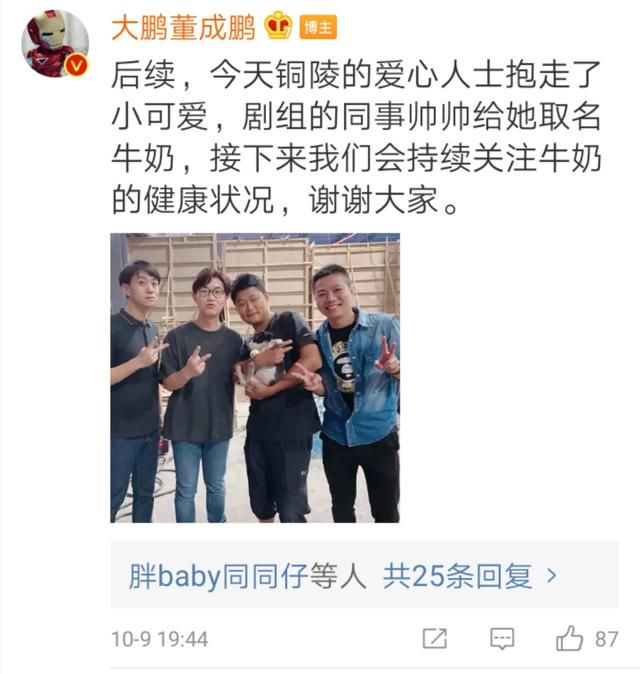
Task: Click the 10-9 19:44 timestamp
Action: click(159, 639)
